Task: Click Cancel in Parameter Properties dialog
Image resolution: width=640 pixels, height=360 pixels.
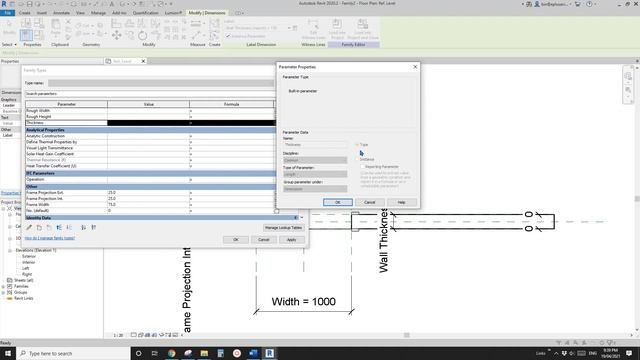Action: pos(369,202)
